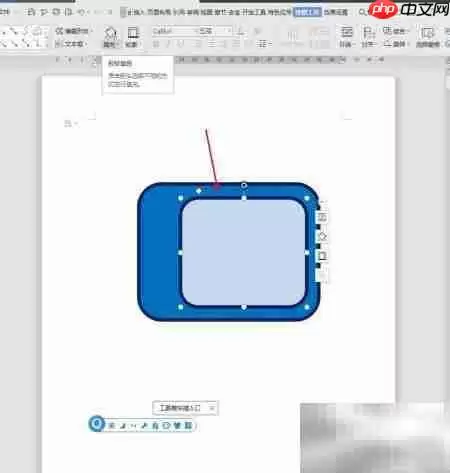This screenshot has width=450, height=473.
Task: Click the 组合 group button
Action: coord(395,31)
